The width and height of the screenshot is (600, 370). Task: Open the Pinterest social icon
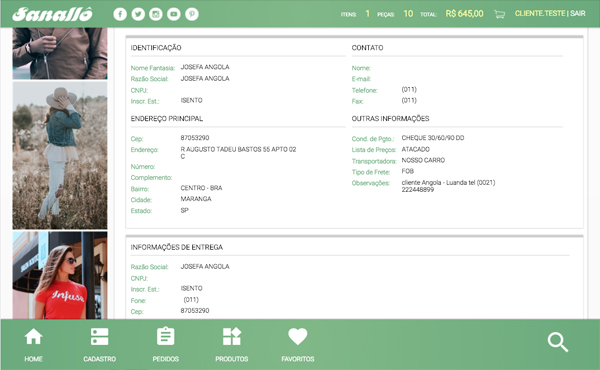(192, 14)
